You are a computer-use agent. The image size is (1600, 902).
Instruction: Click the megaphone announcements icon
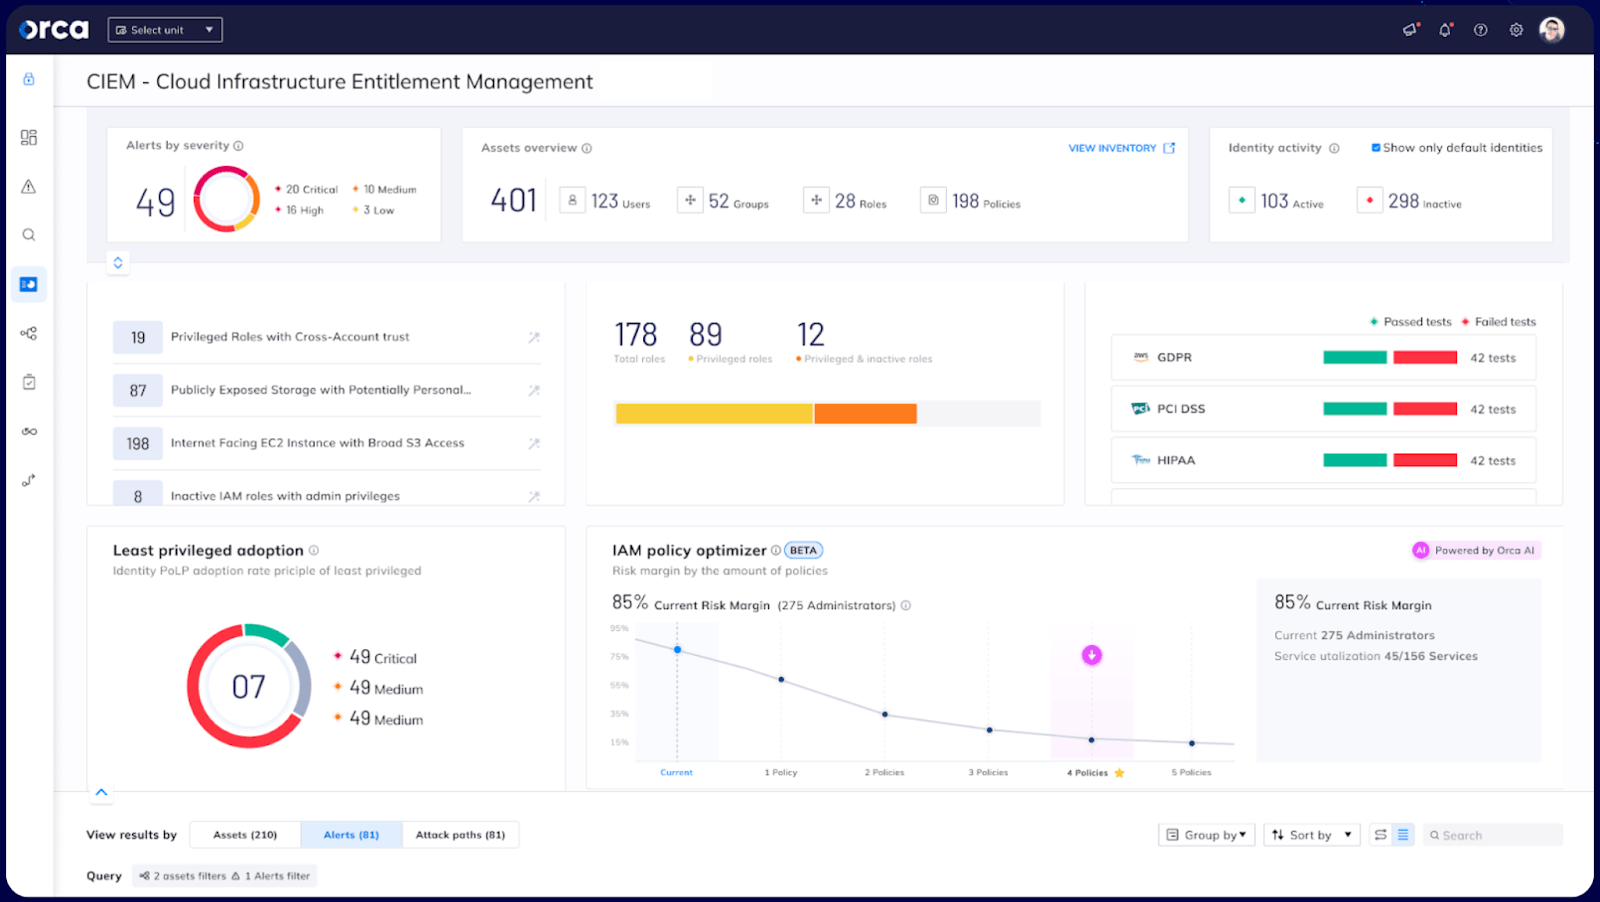[x=1410, y=30]
